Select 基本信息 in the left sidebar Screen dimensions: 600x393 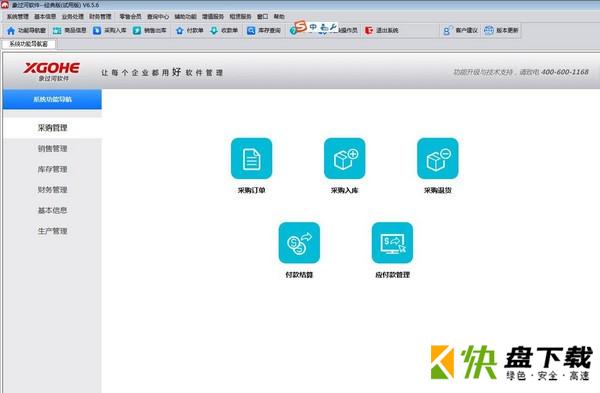pos(52,210)
